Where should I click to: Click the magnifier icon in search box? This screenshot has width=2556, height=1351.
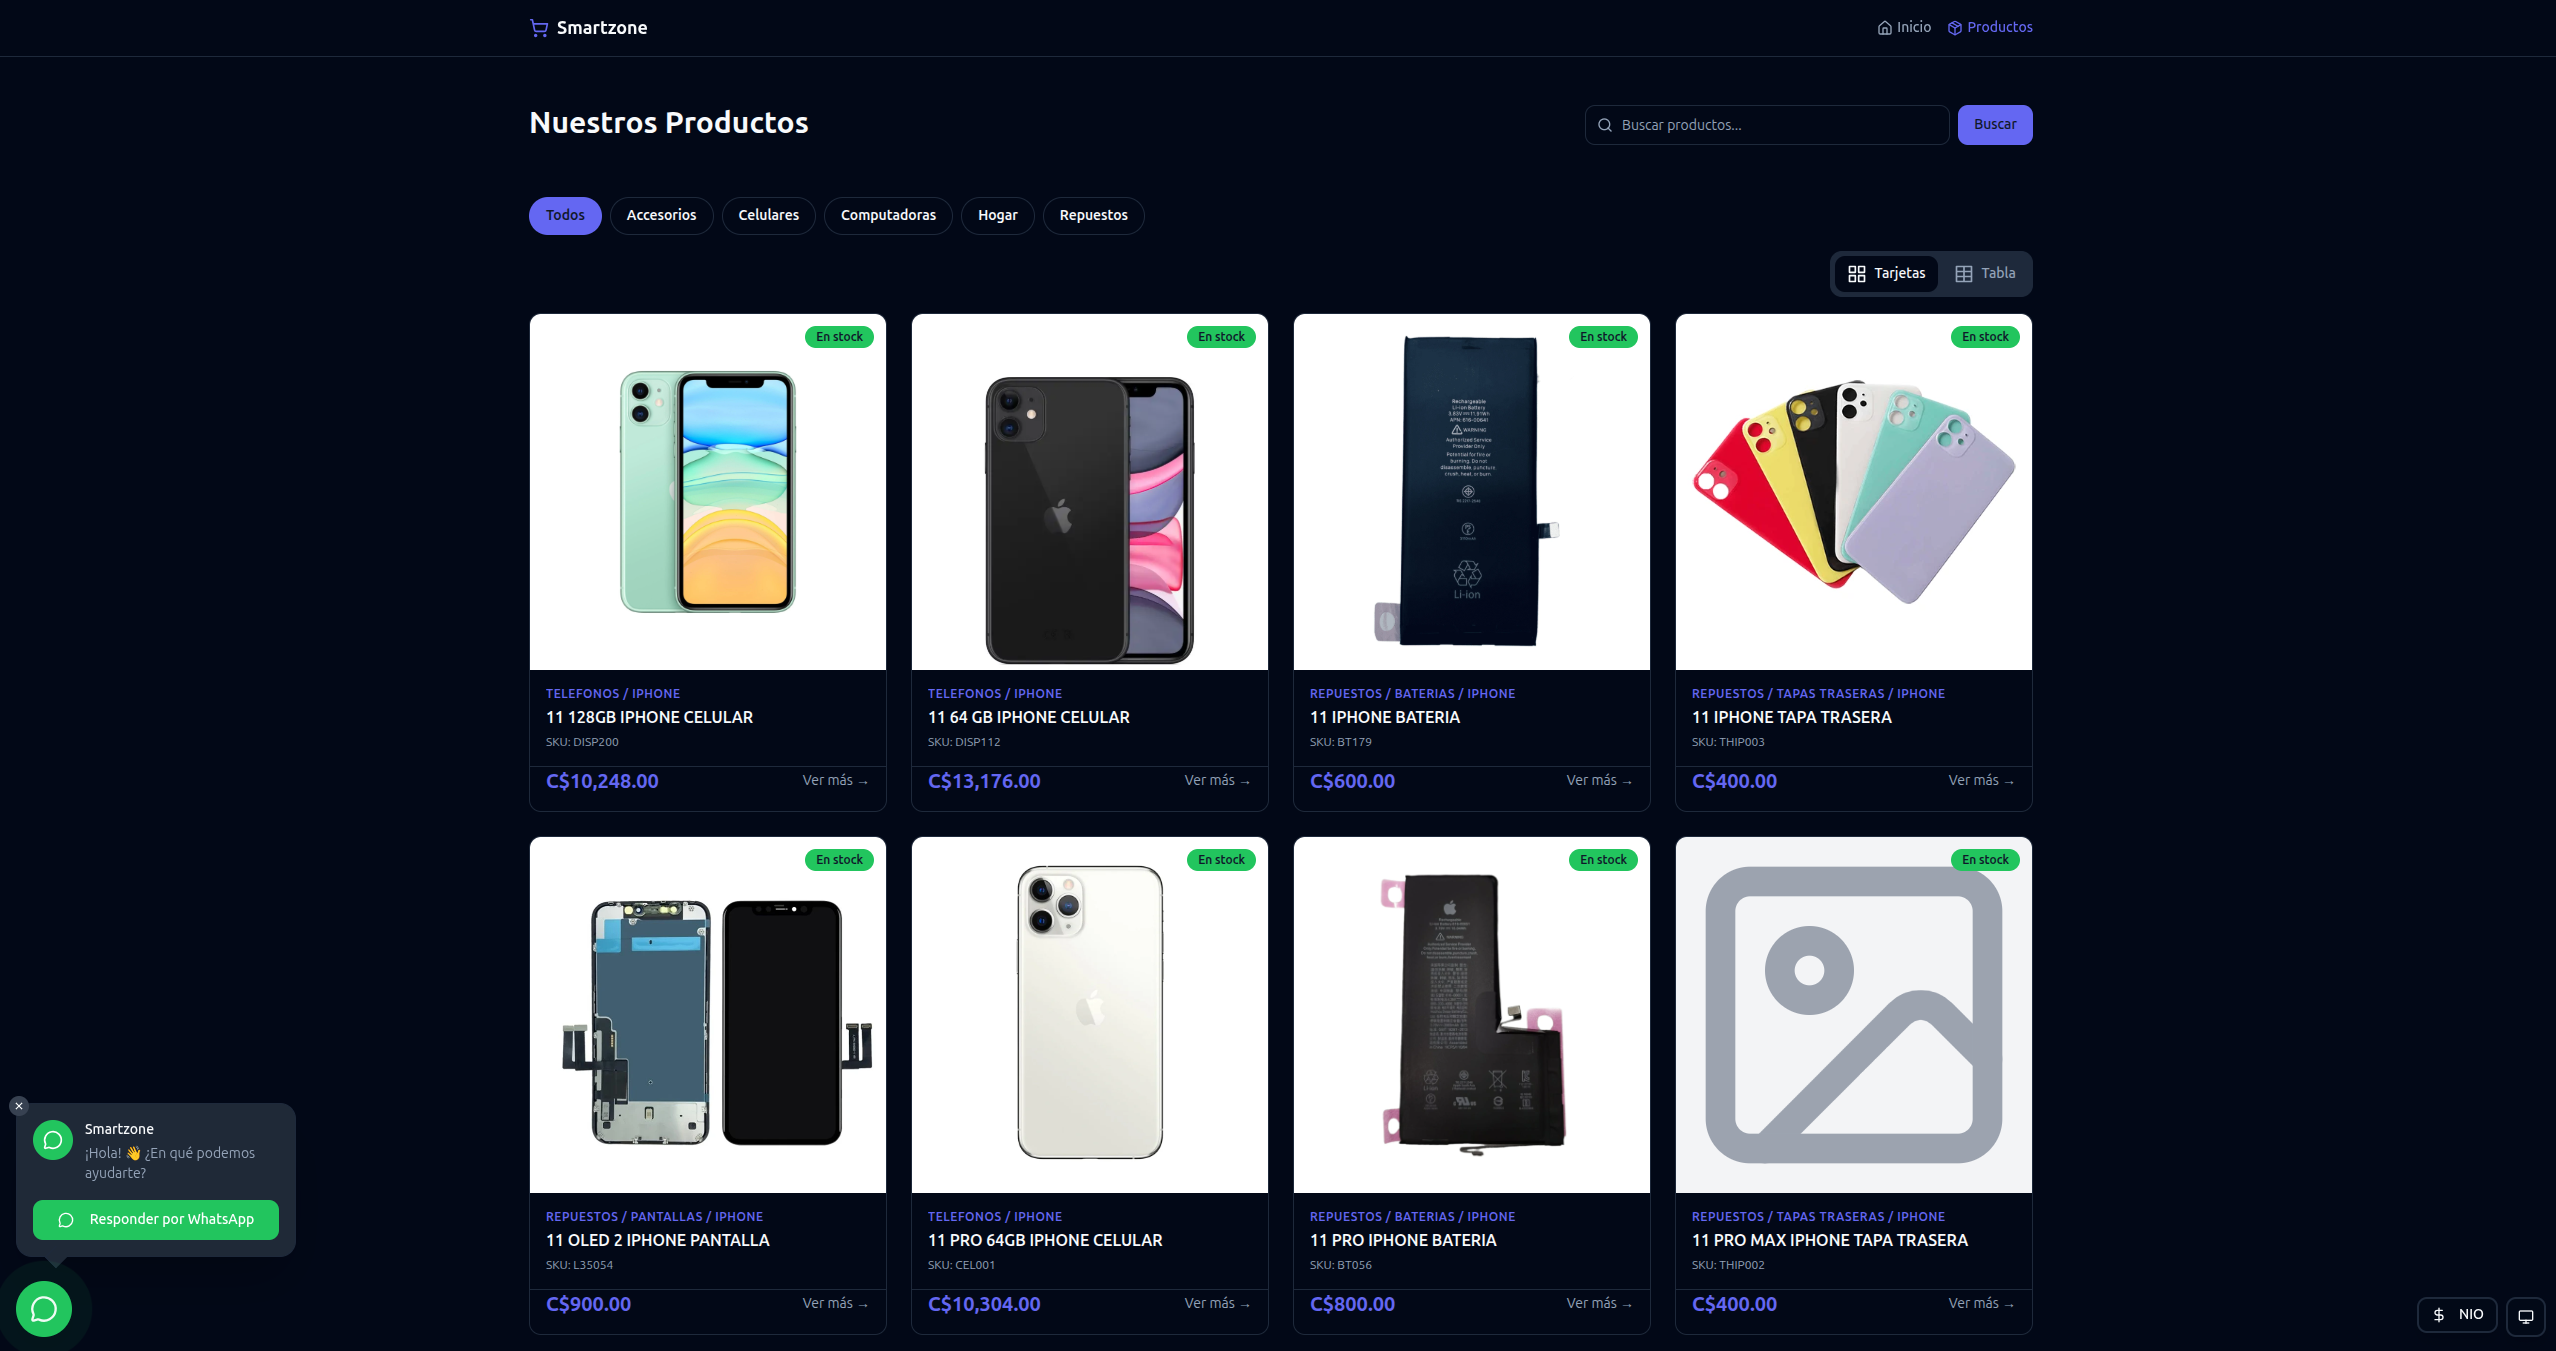(x=1604, y=125)
